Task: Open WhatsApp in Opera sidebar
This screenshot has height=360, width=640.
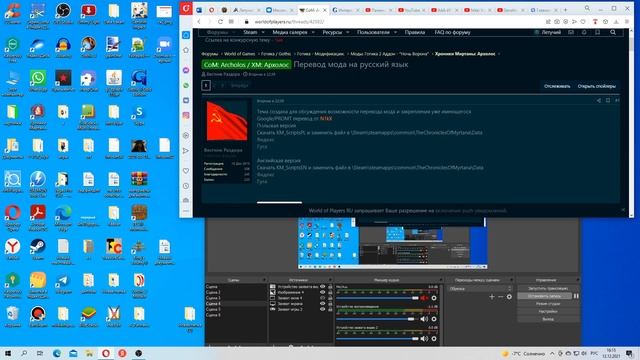Action: (186, 85)
